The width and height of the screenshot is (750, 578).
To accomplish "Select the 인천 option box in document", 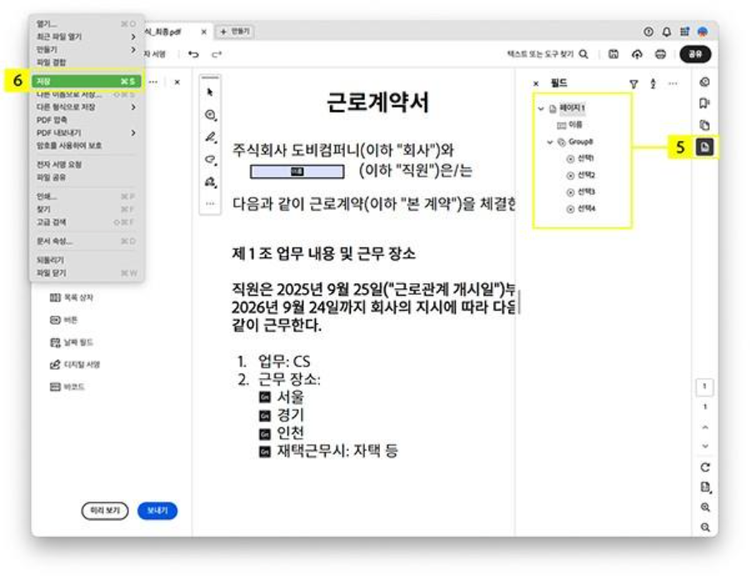I will [x=265, y=434].
